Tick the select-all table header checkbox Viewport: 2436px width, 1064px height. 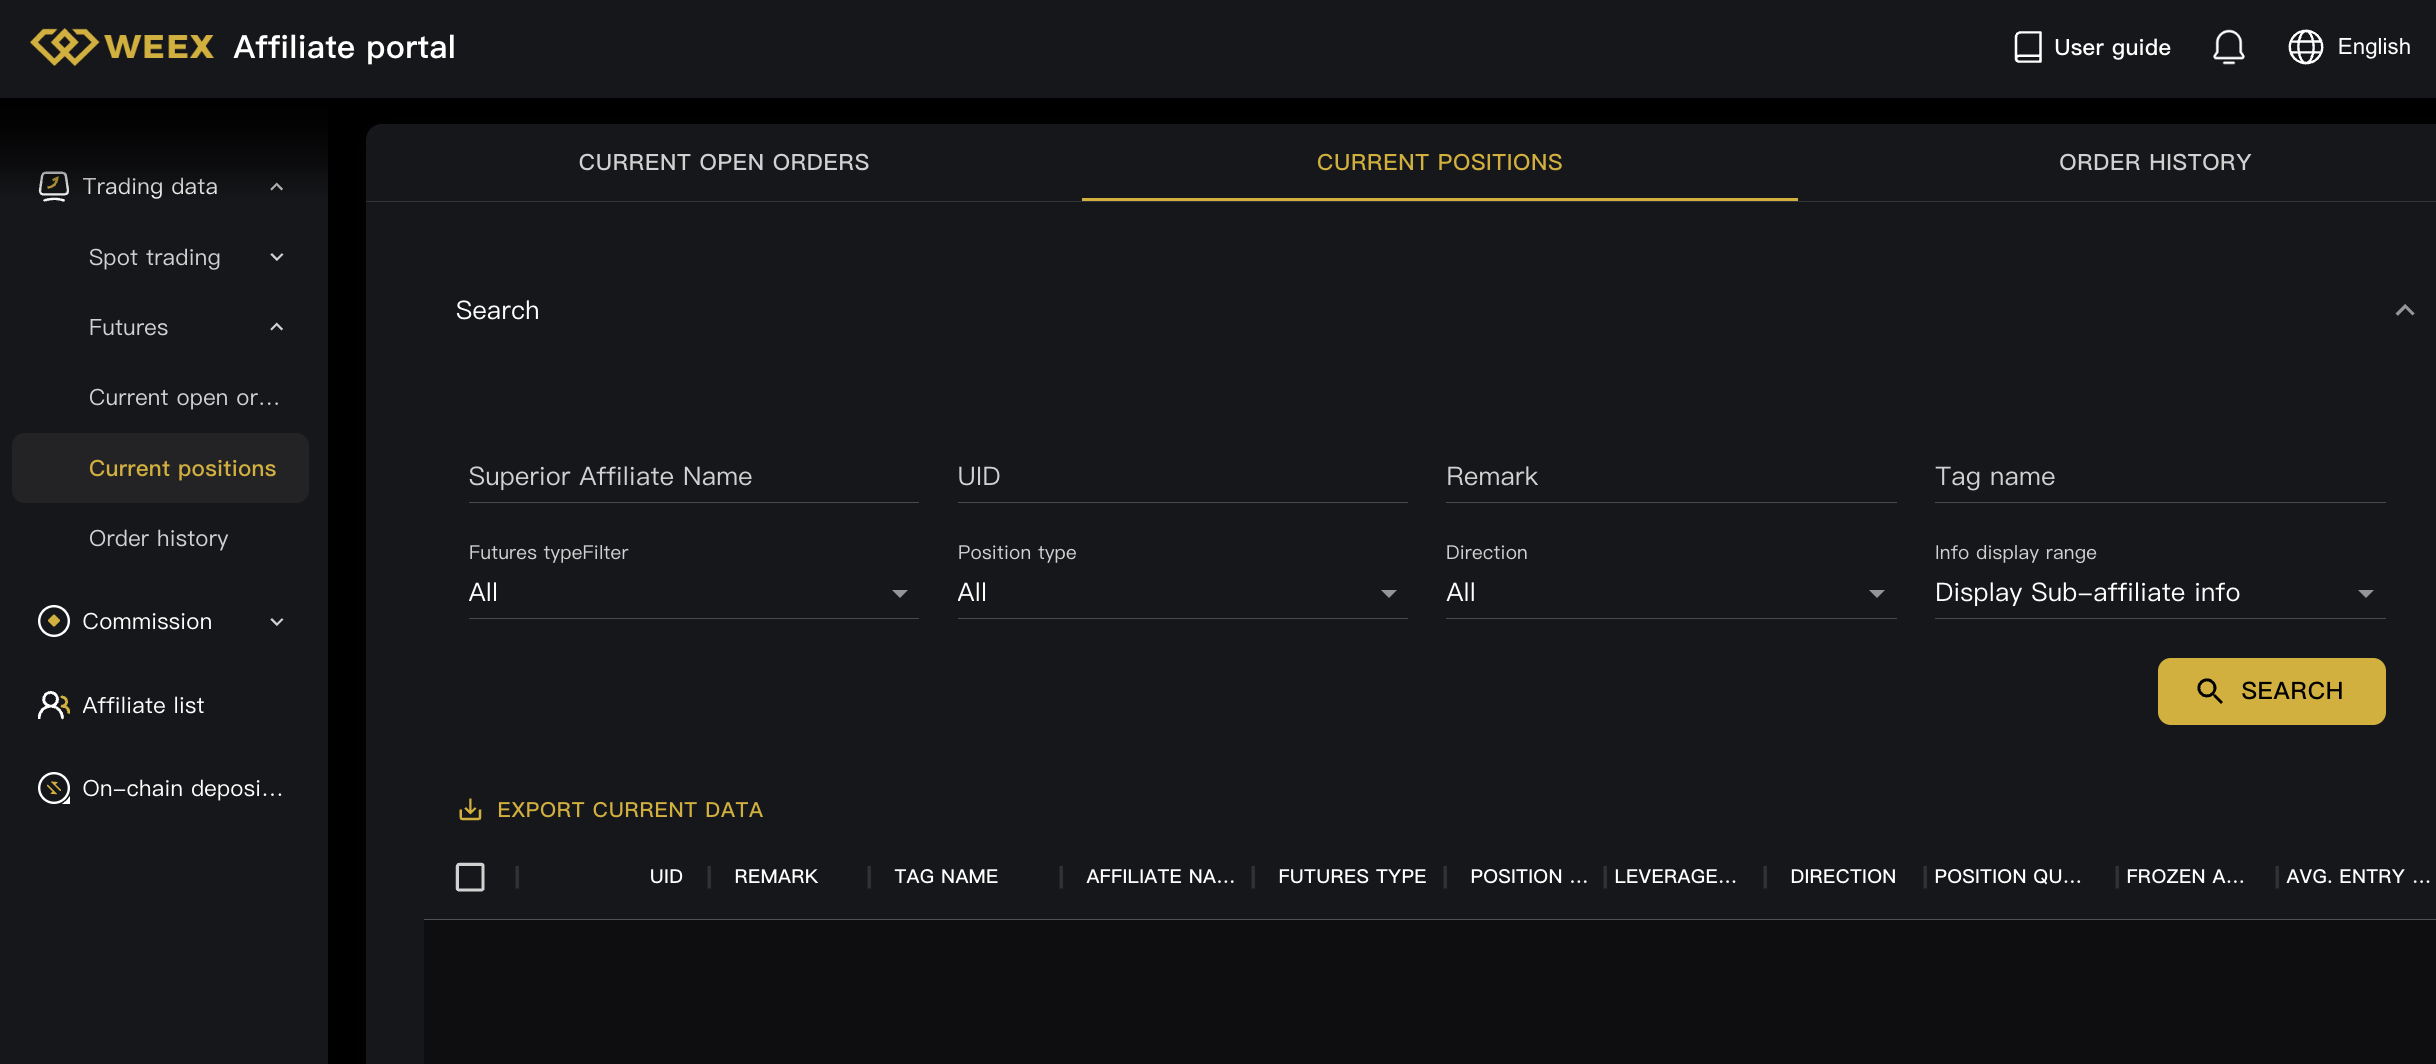[x=470, y=877]
